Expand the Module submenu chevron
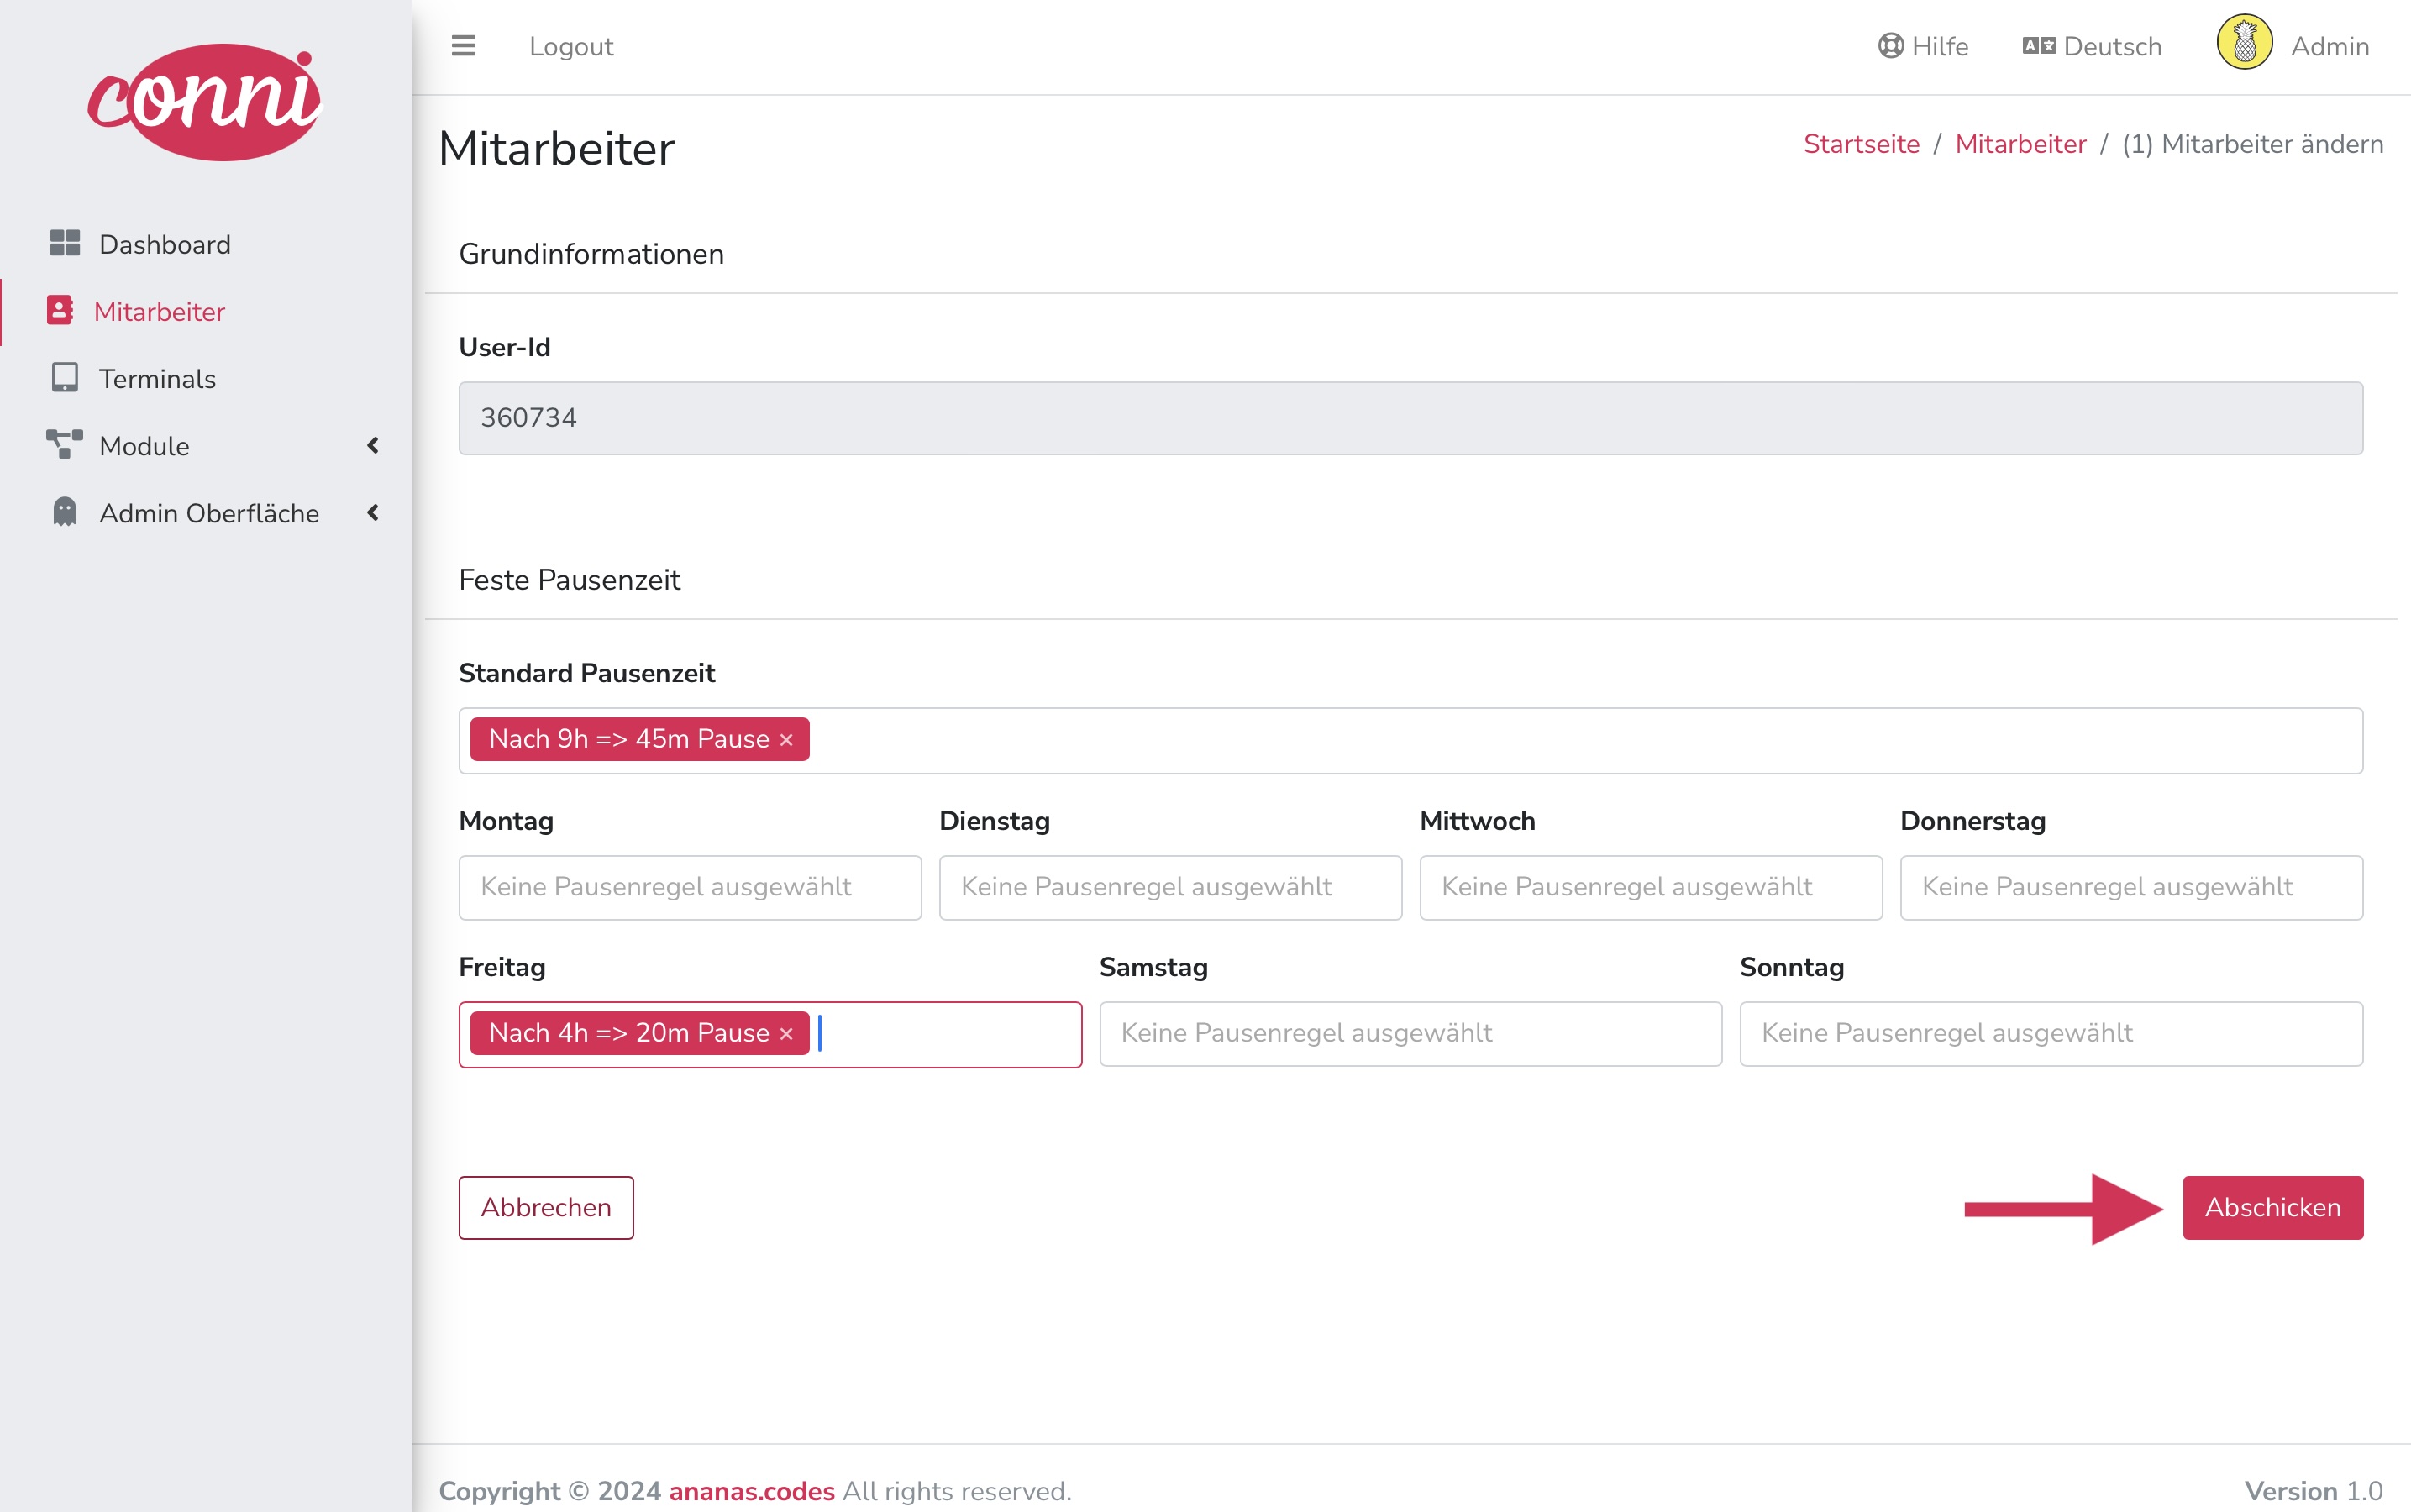2411x1512 pixels. (x=373, y=445)
